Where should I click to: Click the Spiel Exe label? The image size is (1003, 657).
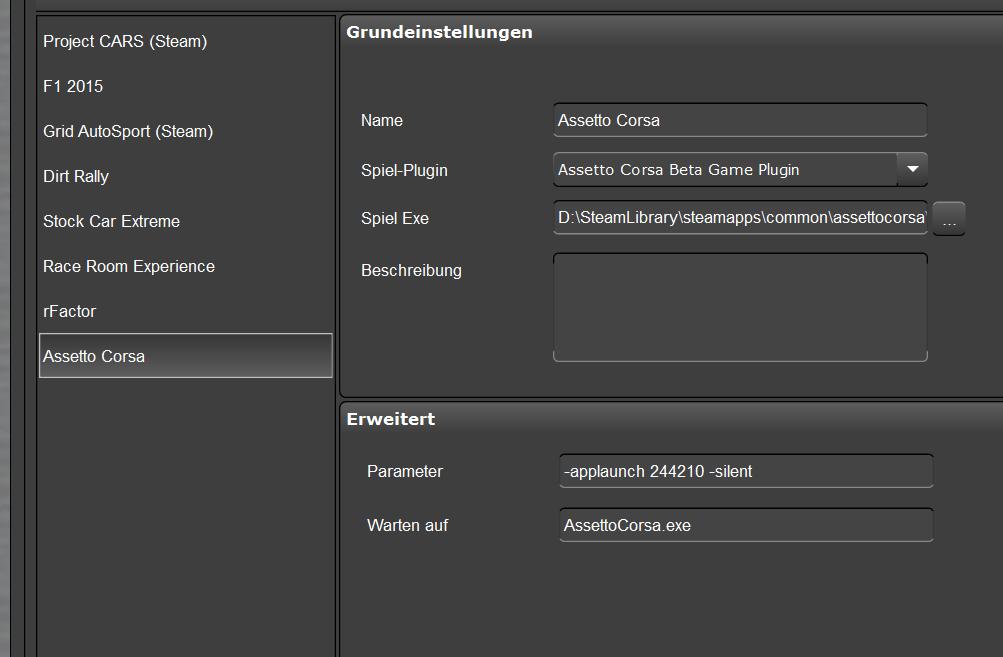[x=395, y=218]
